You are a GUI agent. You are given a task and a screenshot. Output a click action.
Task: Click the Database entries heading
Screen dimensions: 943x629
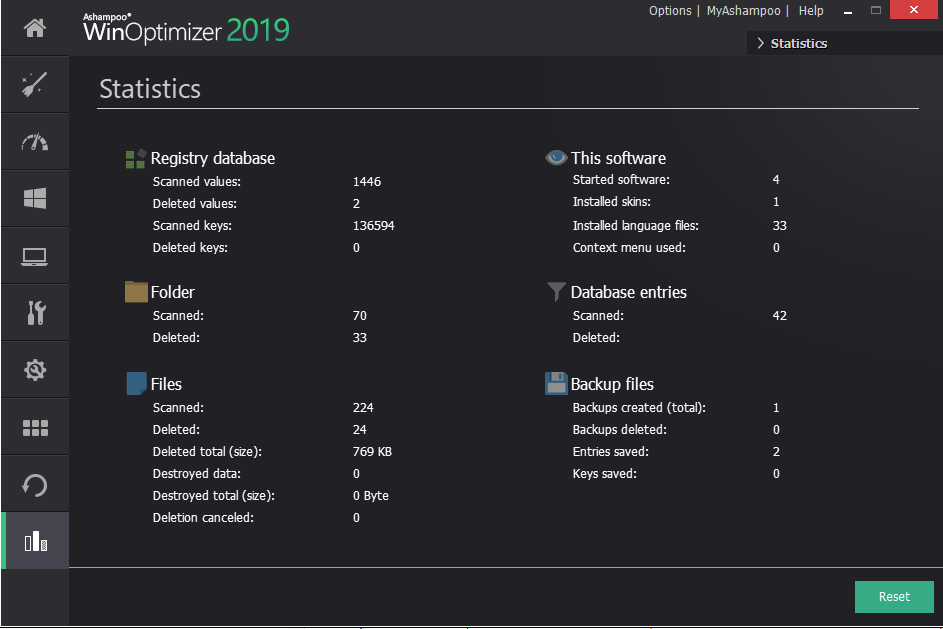tap(628, 292)
